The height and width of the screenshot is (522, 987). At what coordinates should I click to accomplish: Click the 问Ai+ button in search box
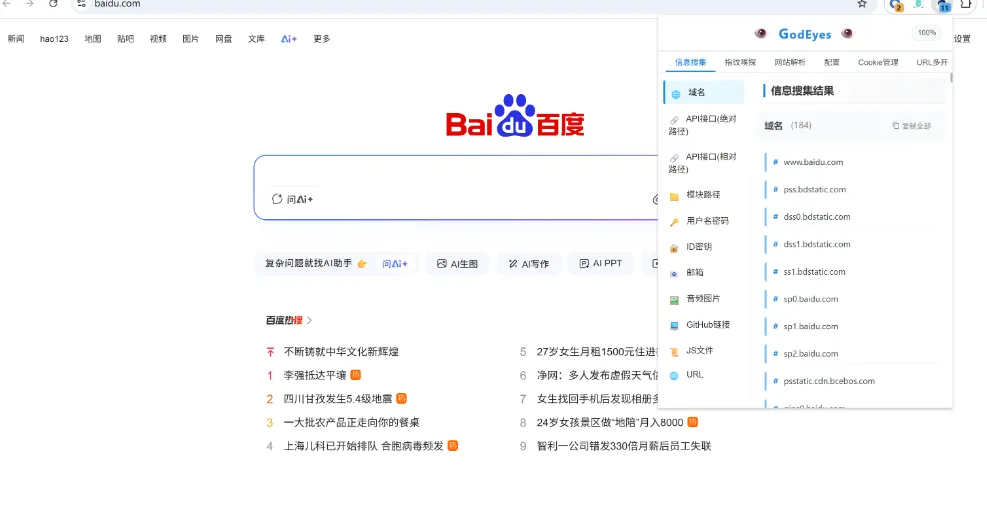pos(293,199)
